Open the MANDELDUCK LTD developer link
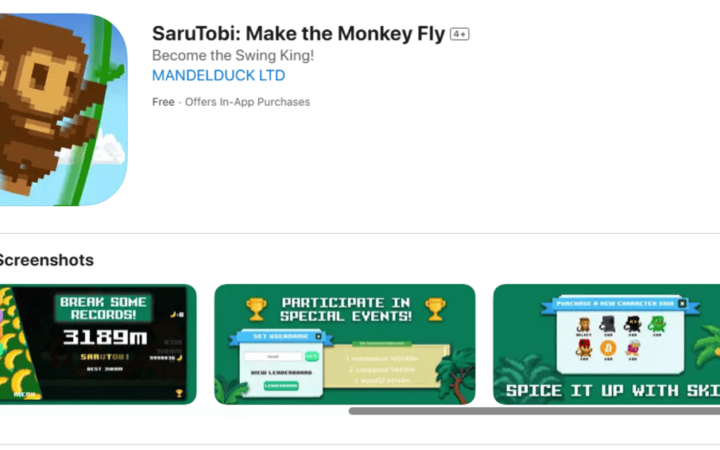The image size is (720, 450). (219, 75)
